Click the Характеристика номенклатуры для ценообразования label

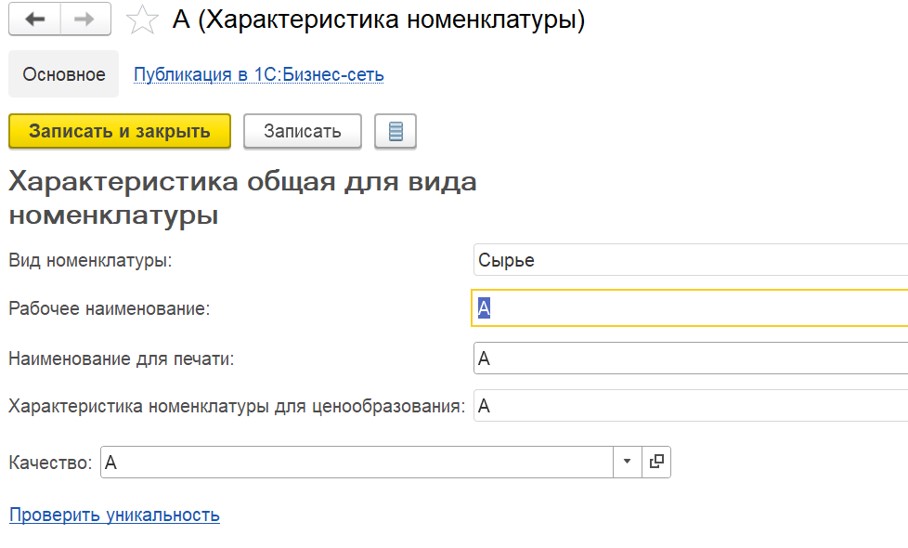pos(237,407)
